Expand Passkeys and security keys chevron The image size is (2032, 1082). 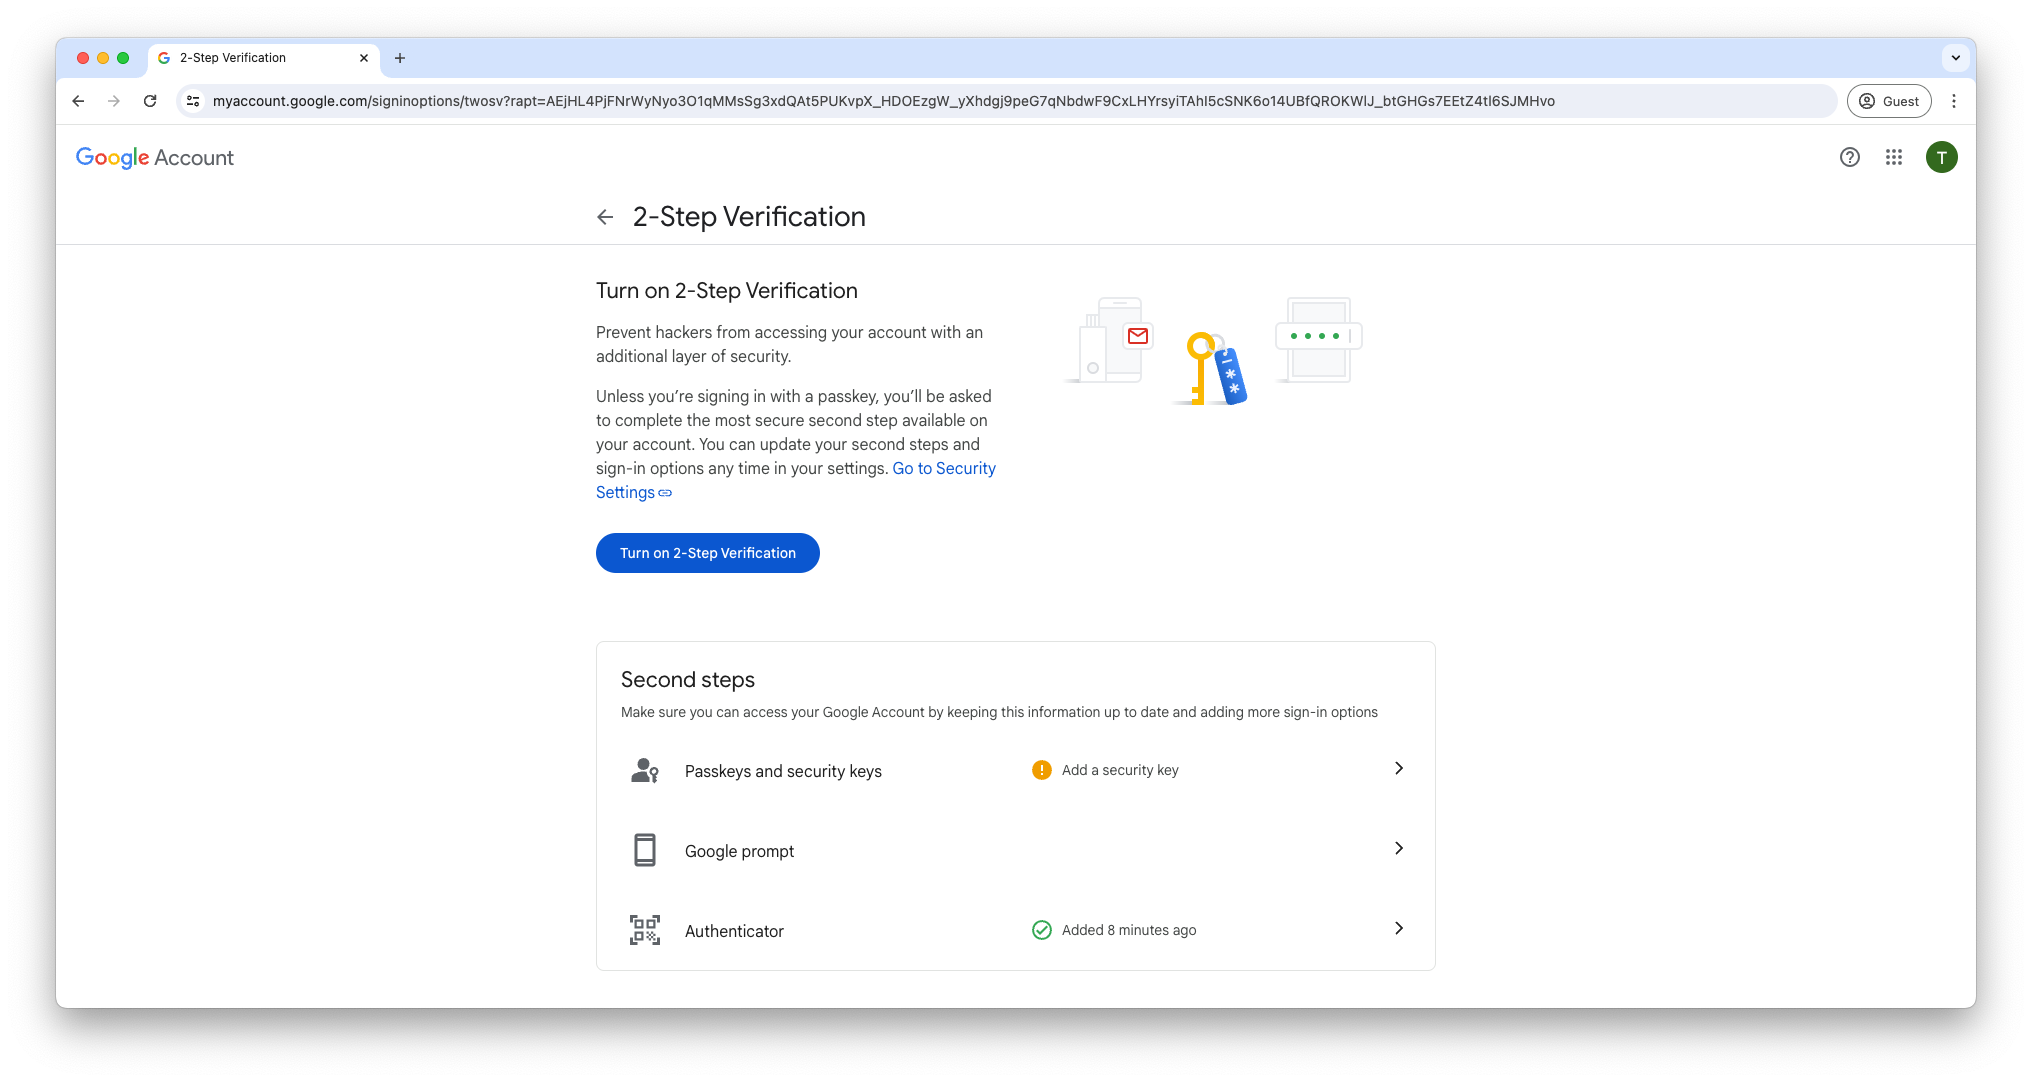1398,768
